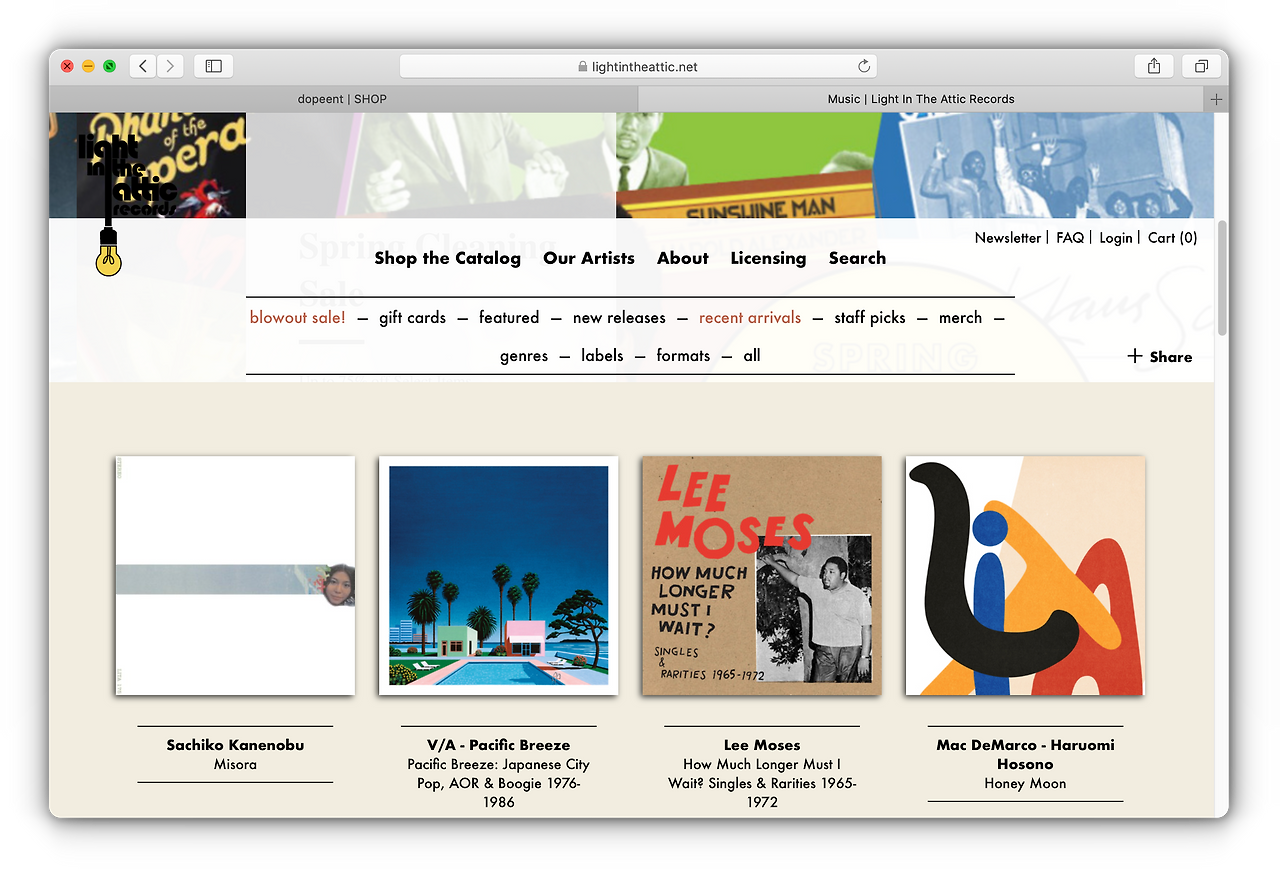Browse by formats
Viewport: 1280px width, 869px height.
click(683, 355)
